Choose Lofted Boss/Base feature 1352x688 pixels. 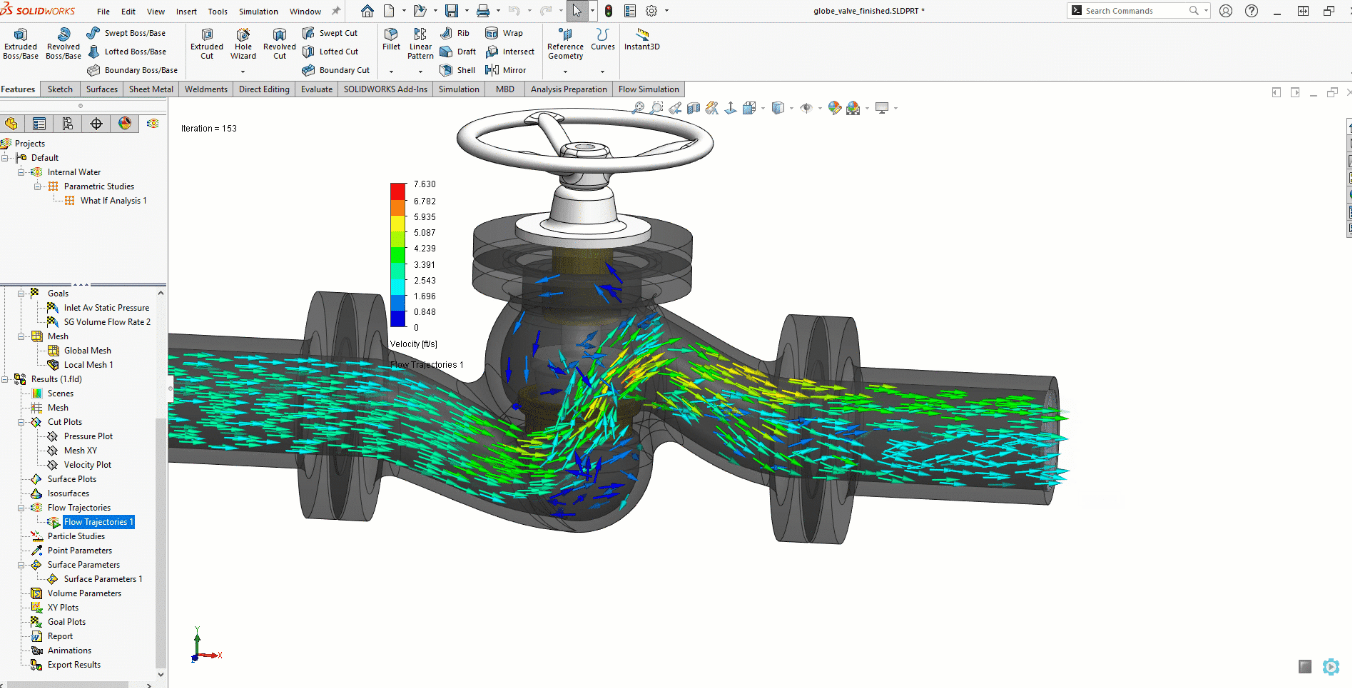point(126,52)
